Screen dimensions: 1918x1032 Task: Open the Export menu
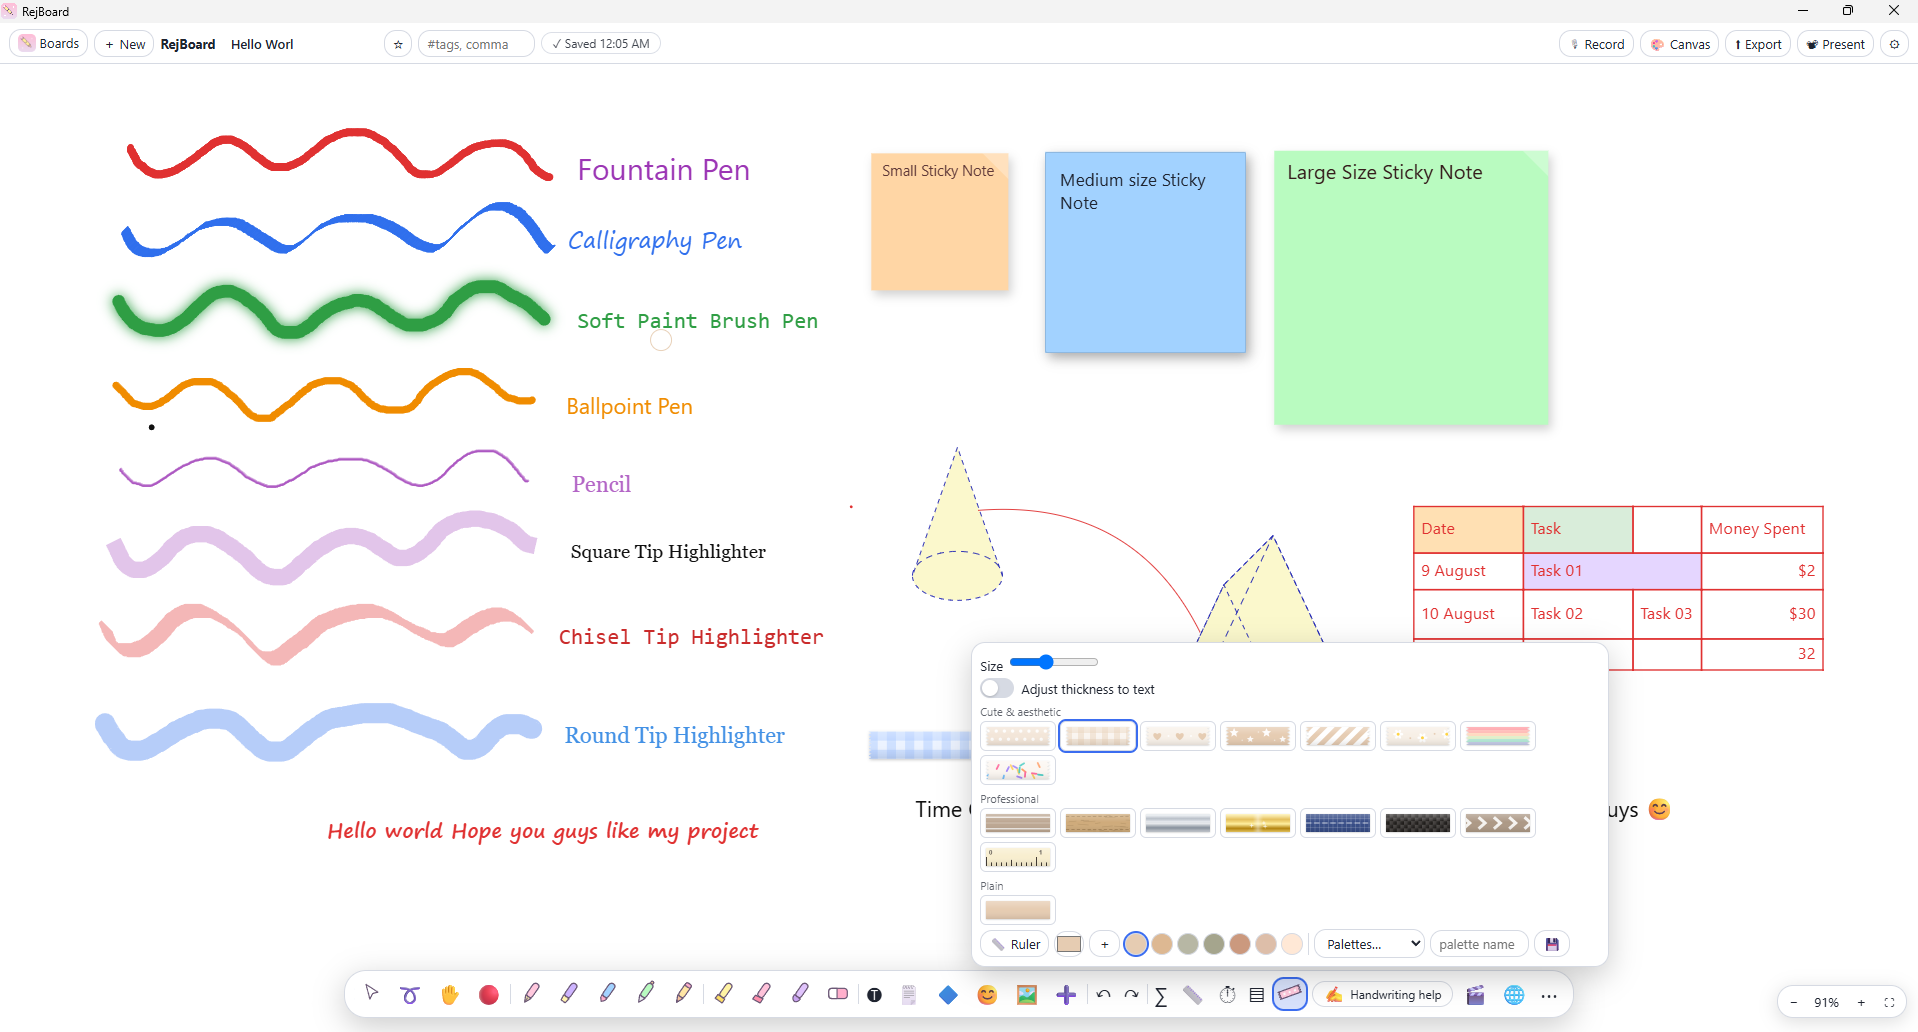(x=1758, y=44)
